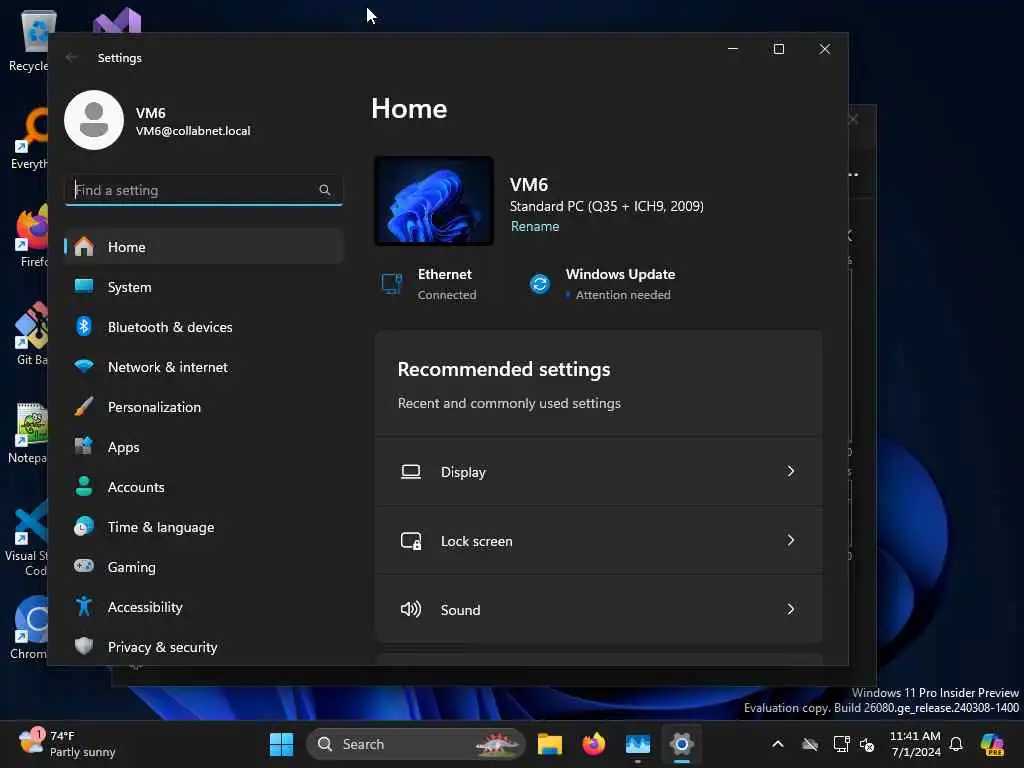Select the Chrome desktop shortcut
This screenshot has height=768, width=1024.
(30, 628)
